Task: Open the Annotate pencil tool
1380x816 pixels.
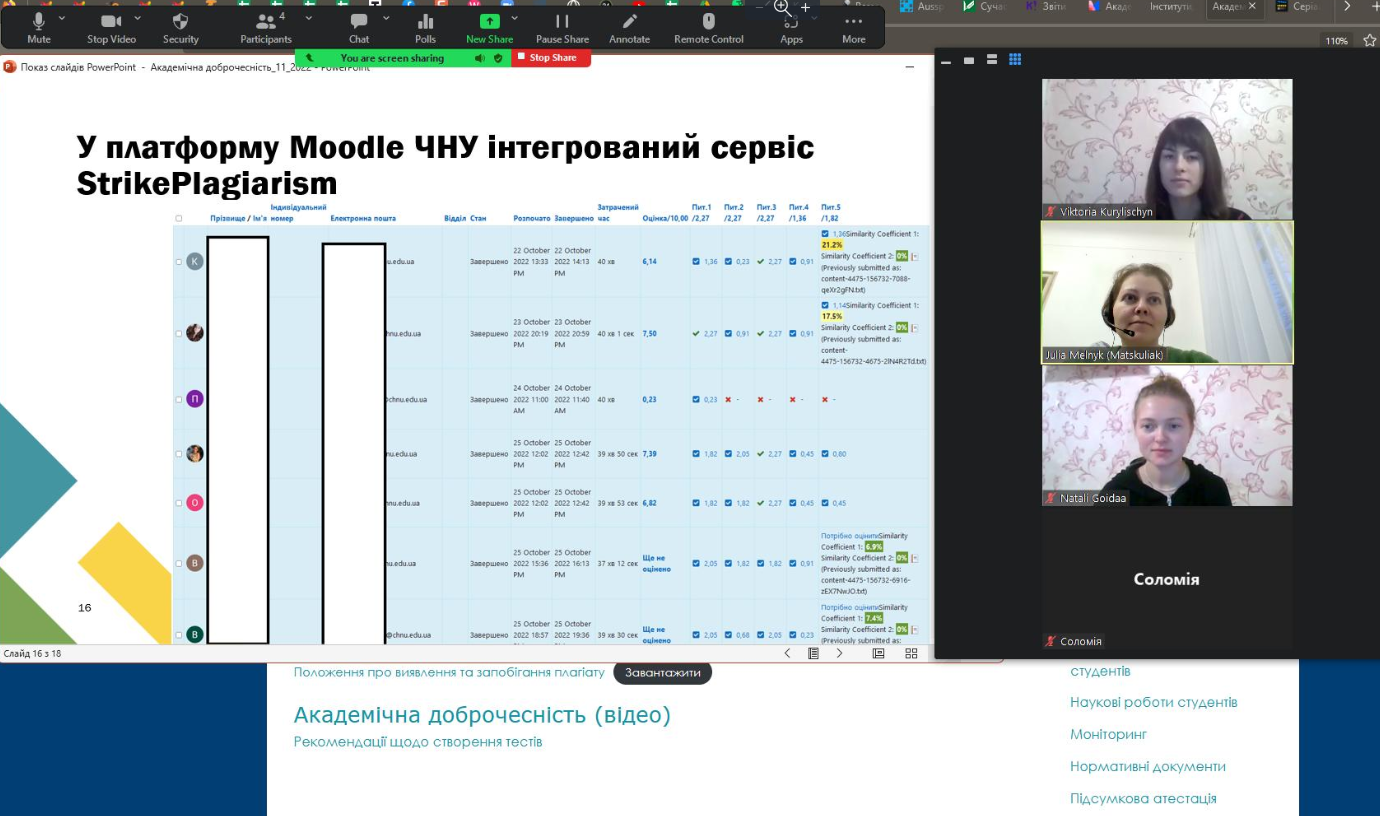Action: pos(629,28)
